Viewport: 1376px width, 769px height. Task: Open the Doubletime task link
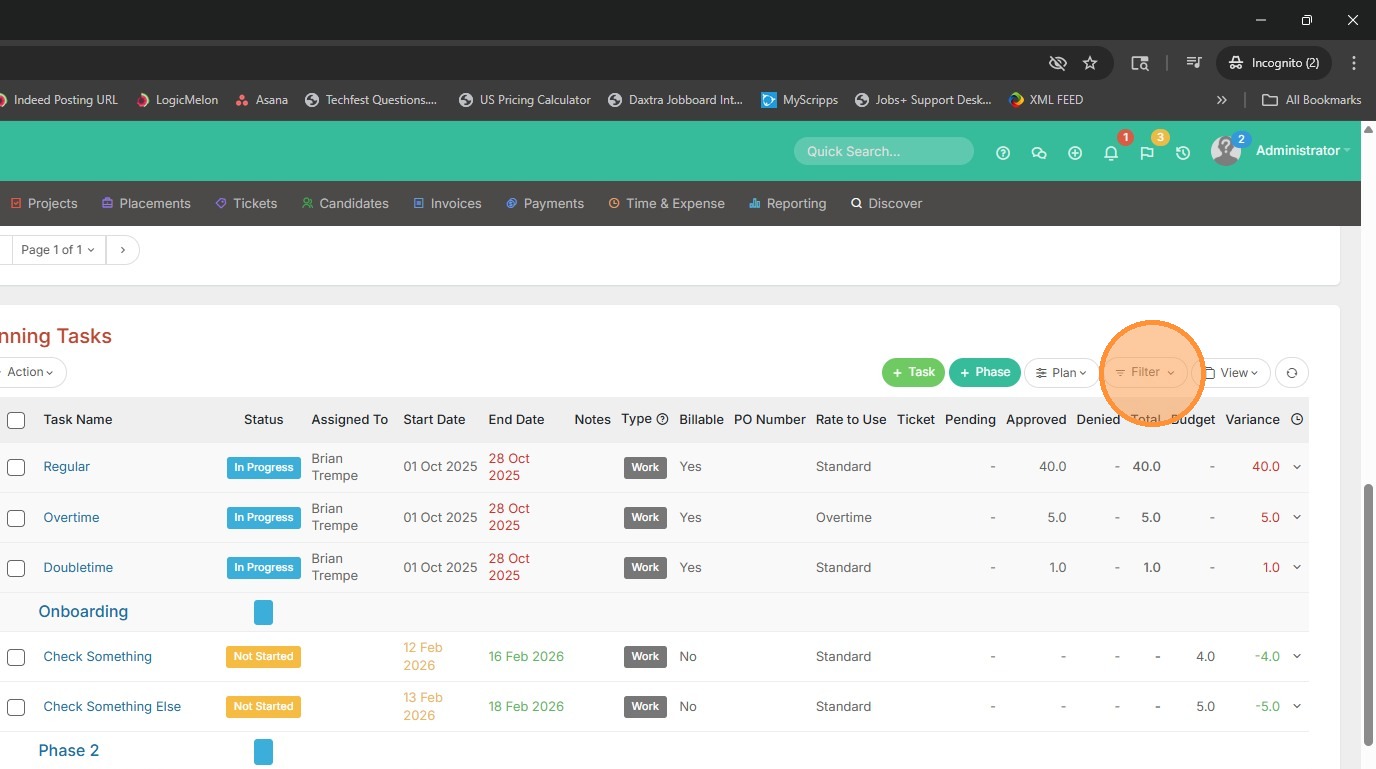78,568
